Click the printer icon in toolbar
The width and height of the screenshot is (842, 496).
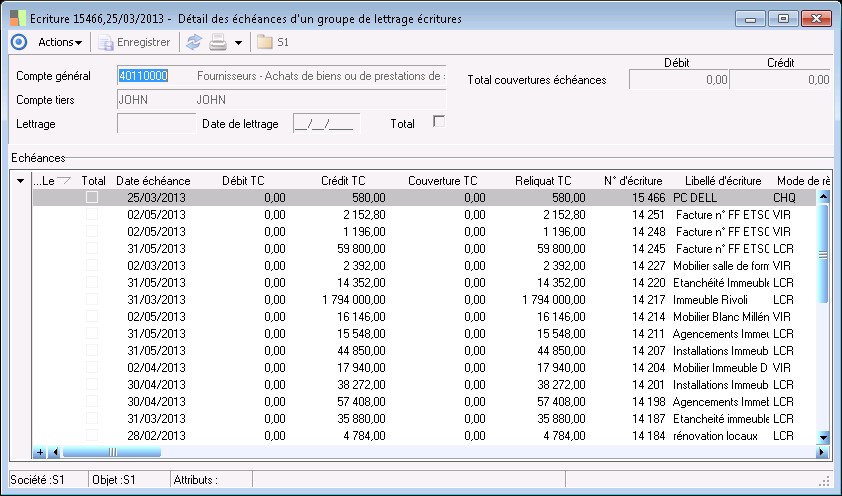(217, 42)
